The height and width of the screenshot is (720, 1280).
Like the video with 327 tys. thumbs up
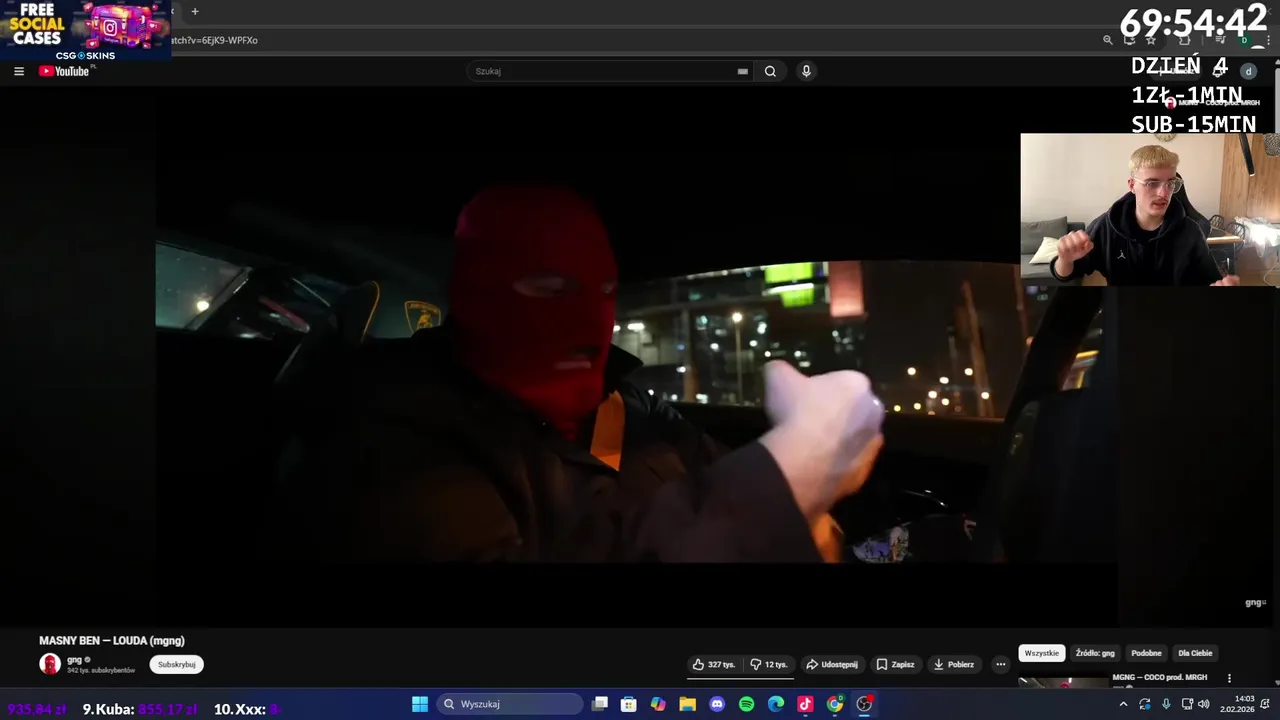click(x=713, y=664)
